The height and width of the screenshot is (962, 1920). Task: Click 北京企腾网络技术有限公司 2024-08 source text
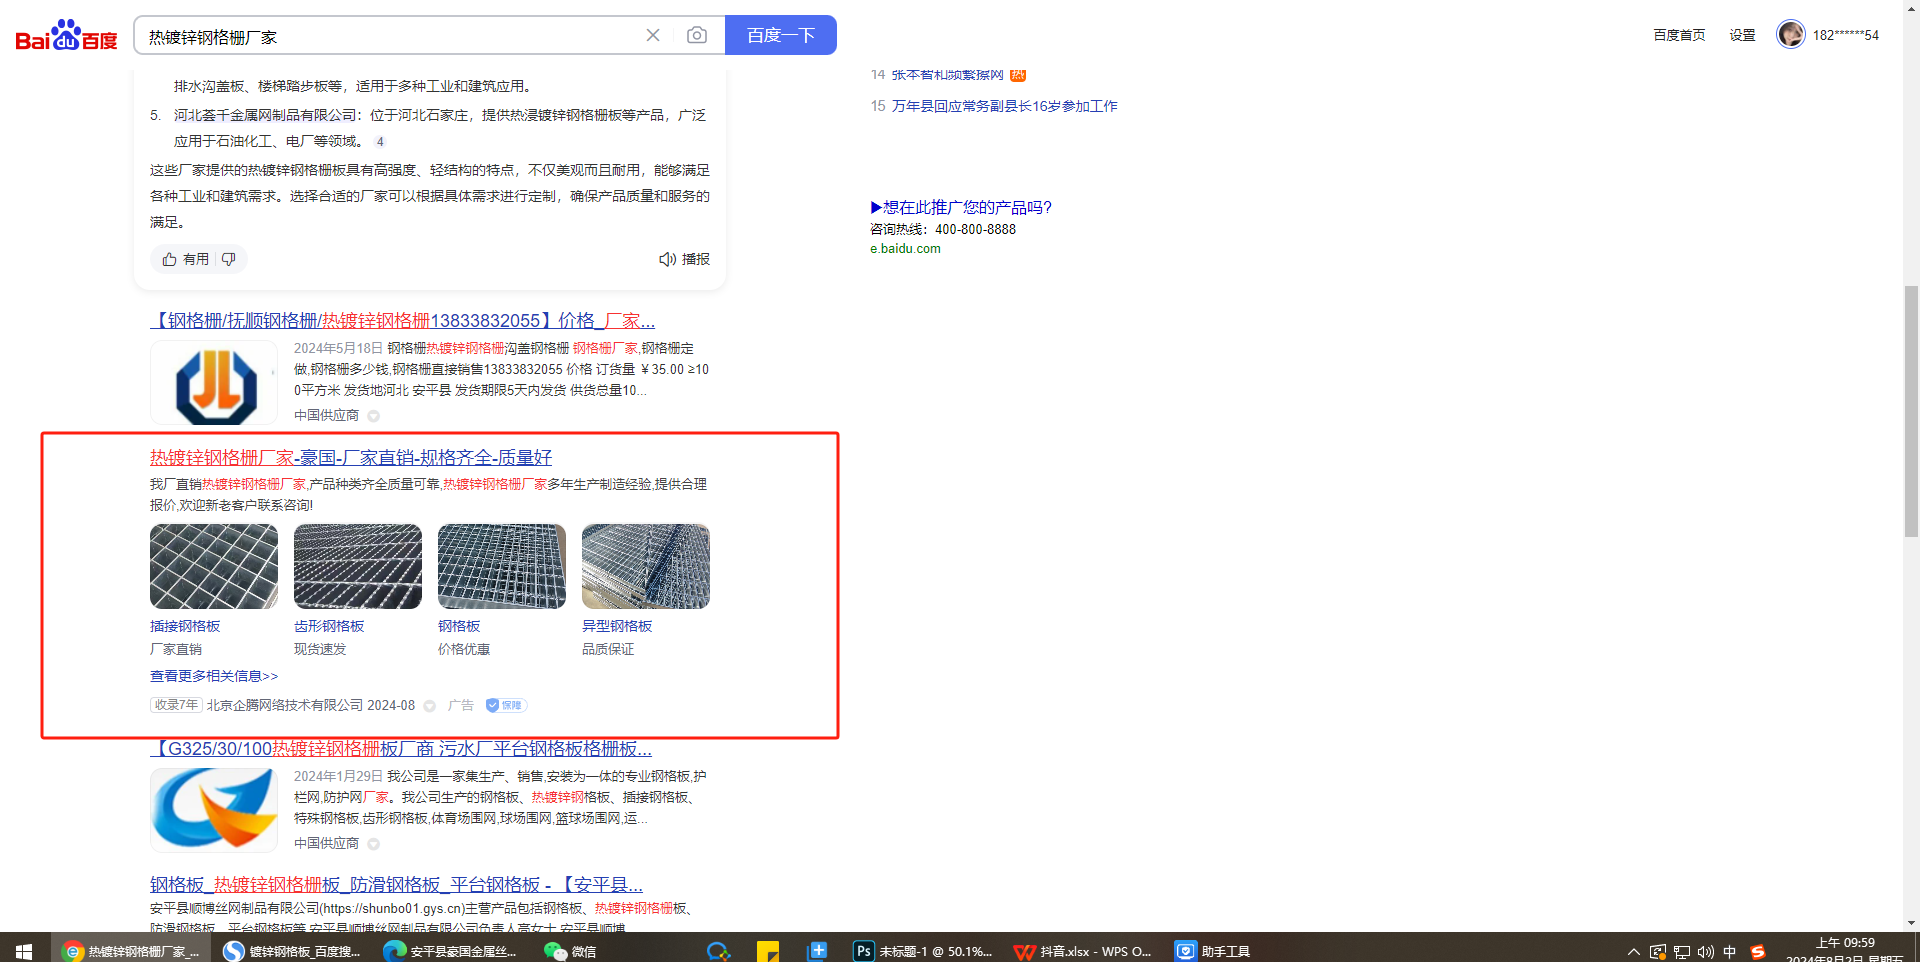pyautogui.click(x=311, y=705)
